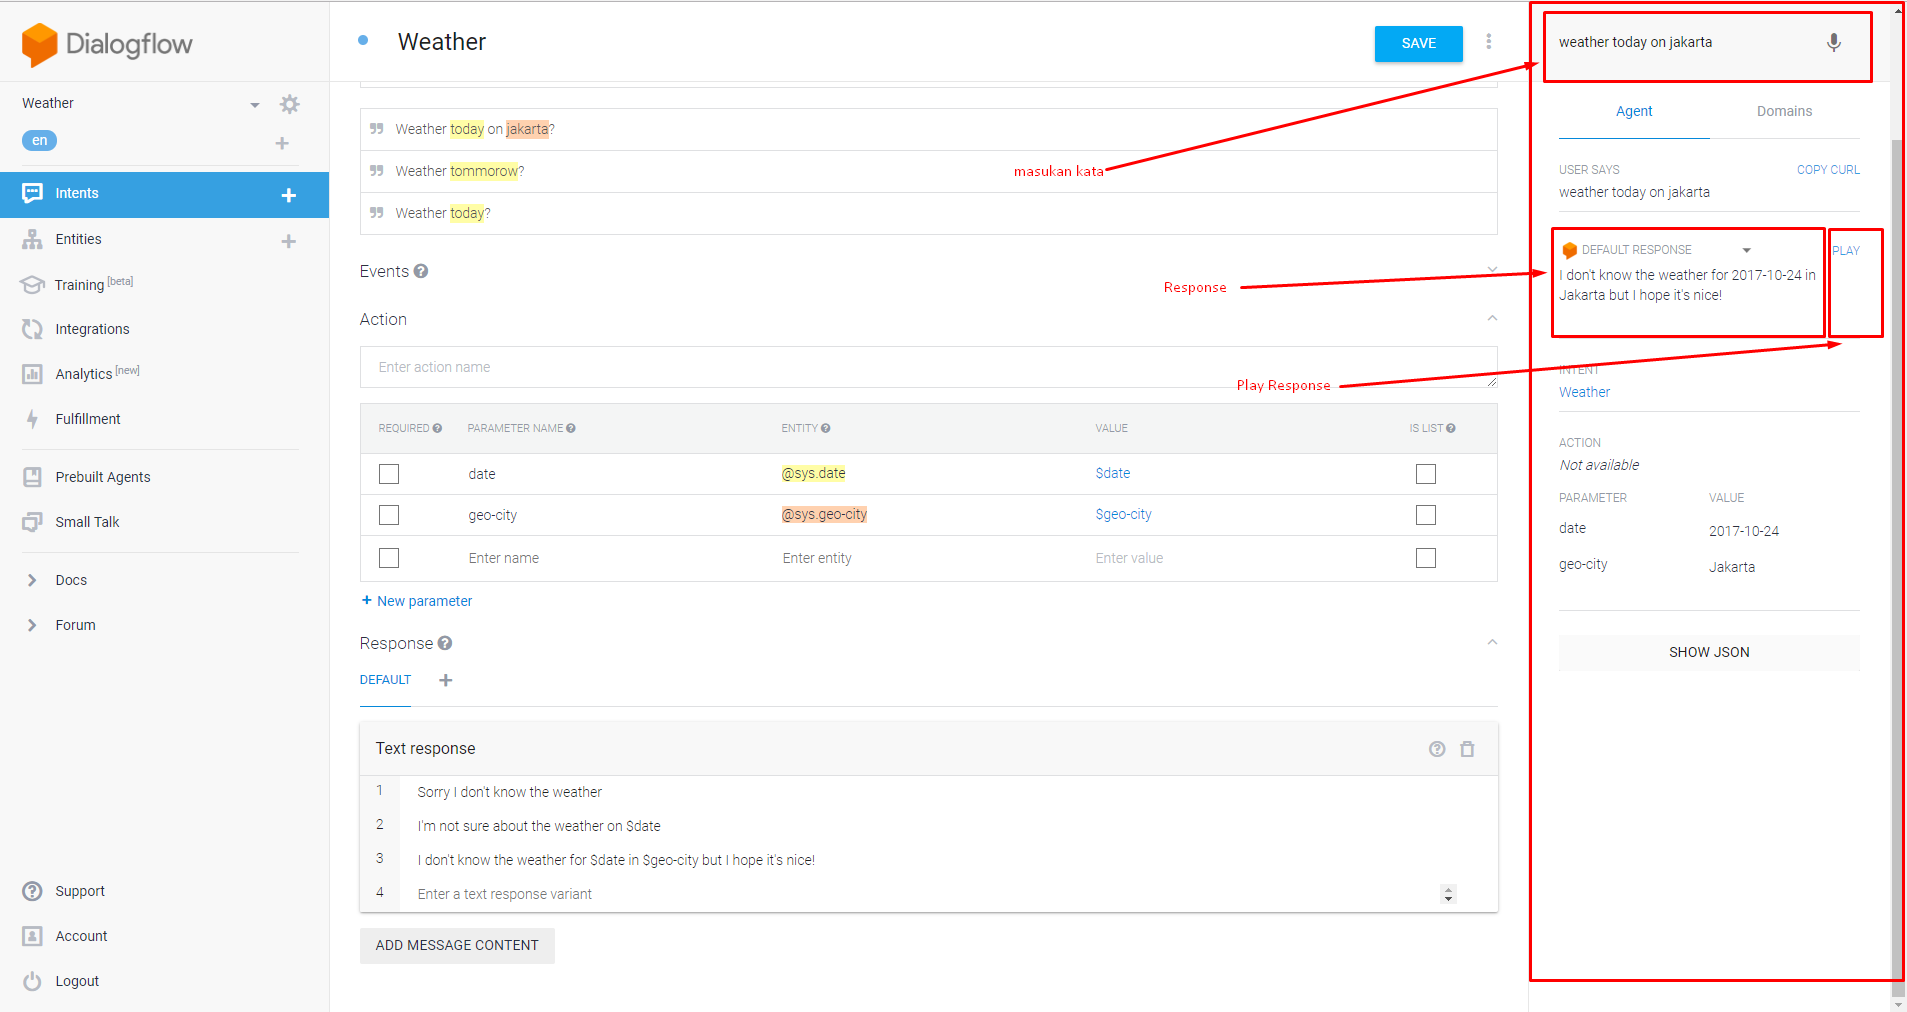
Task: Toggle Is List checkbox for geo-city
Action: [1426, 515]
